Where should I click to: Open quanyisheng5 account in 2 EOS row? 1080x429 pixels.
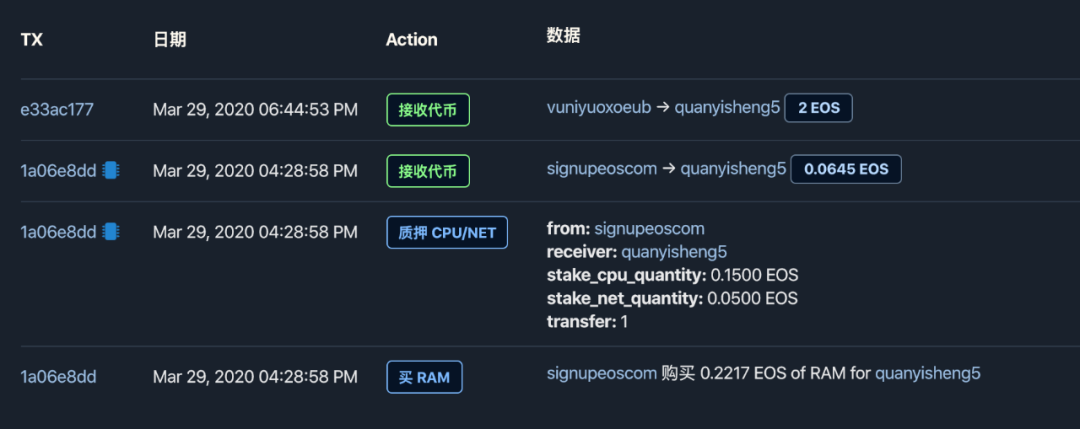click(x=726, y=108)
